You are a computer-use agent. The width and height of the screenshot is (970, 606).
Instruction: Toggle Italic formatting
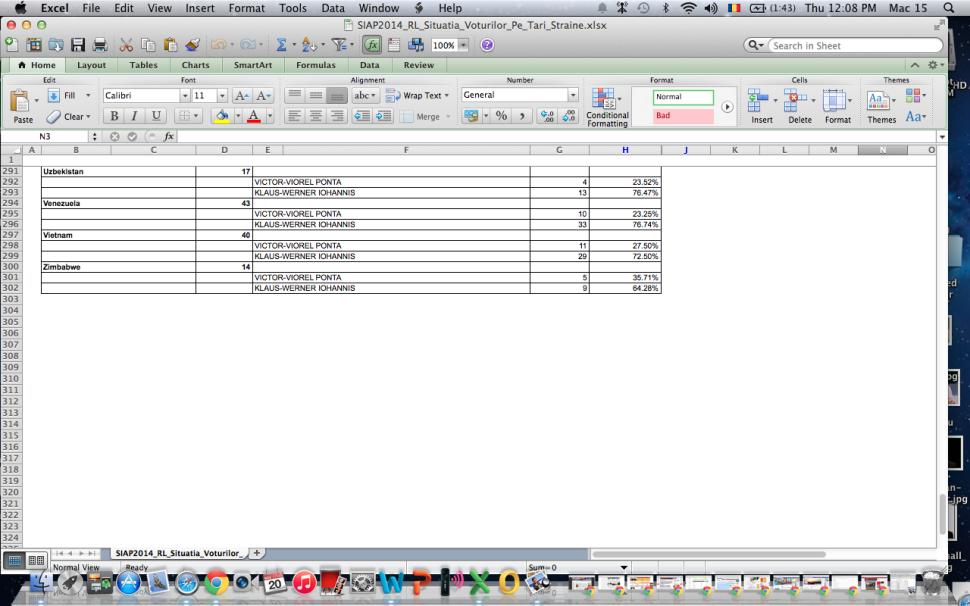tap(136, 116)
